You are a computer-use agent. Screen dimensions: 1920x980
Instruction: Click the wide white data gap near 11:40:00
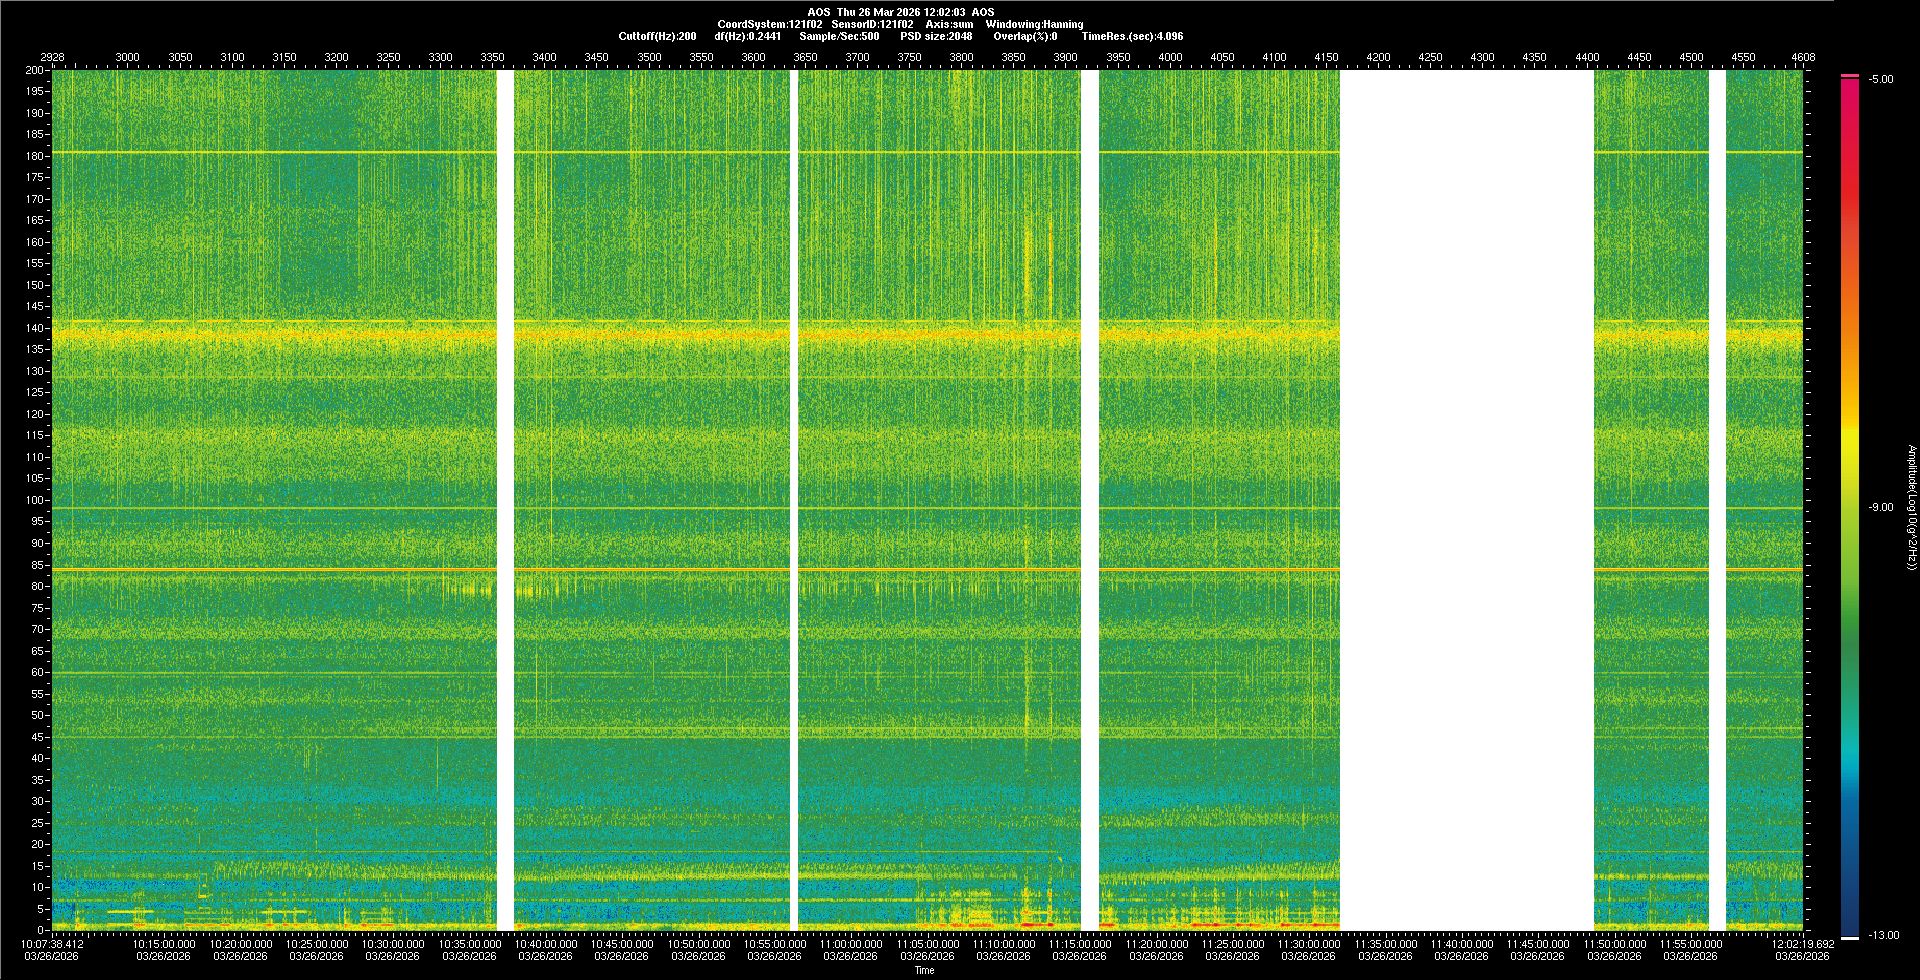(x=1466, y=500)
